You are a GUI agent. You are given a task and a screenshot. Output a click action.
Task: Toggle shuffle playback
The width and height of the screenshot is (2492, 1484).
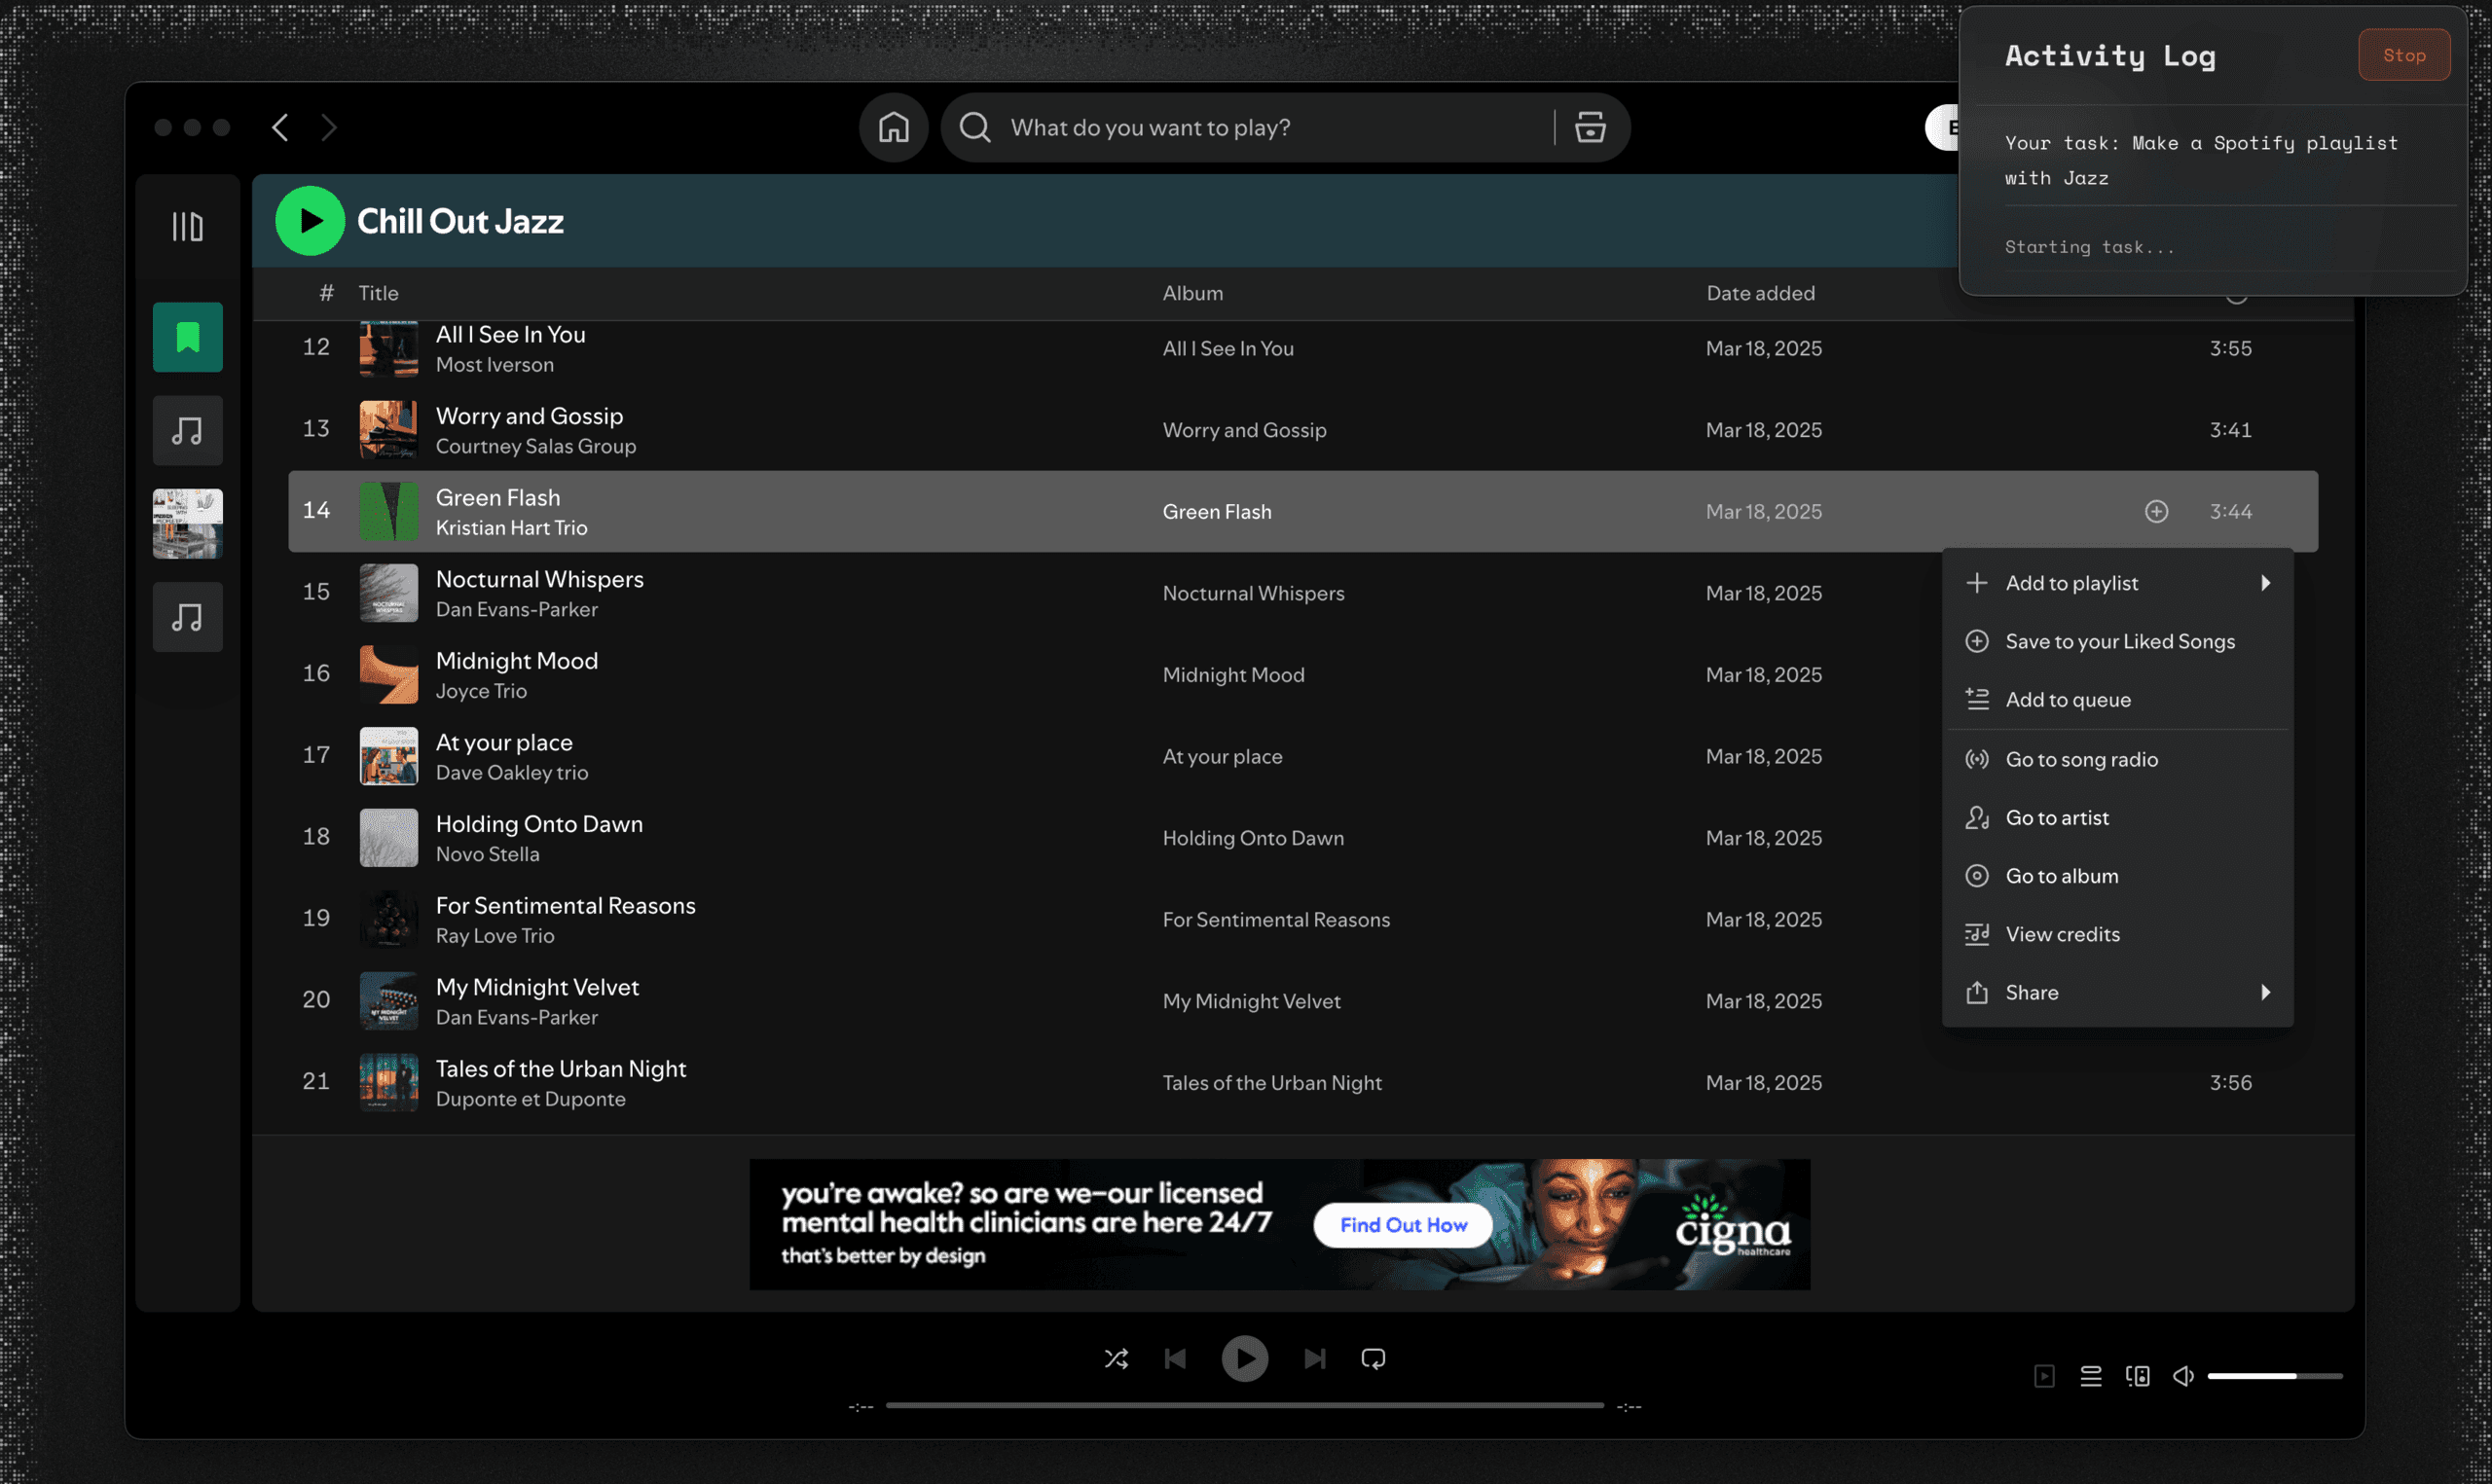1116,1358
